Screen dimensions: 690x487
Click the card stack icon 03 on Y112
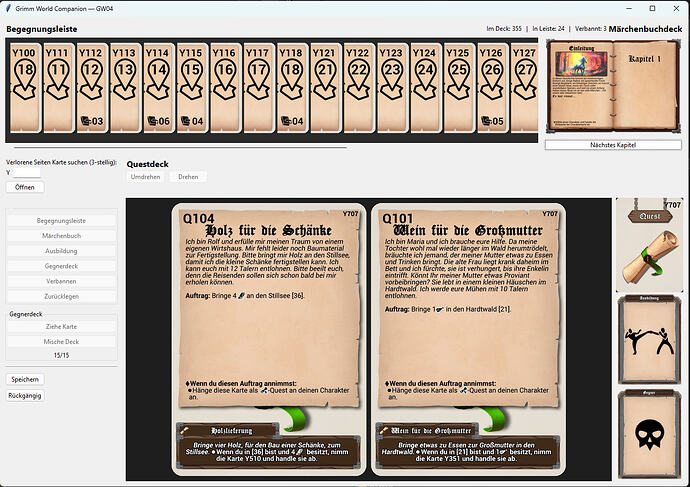pos(92,121)
